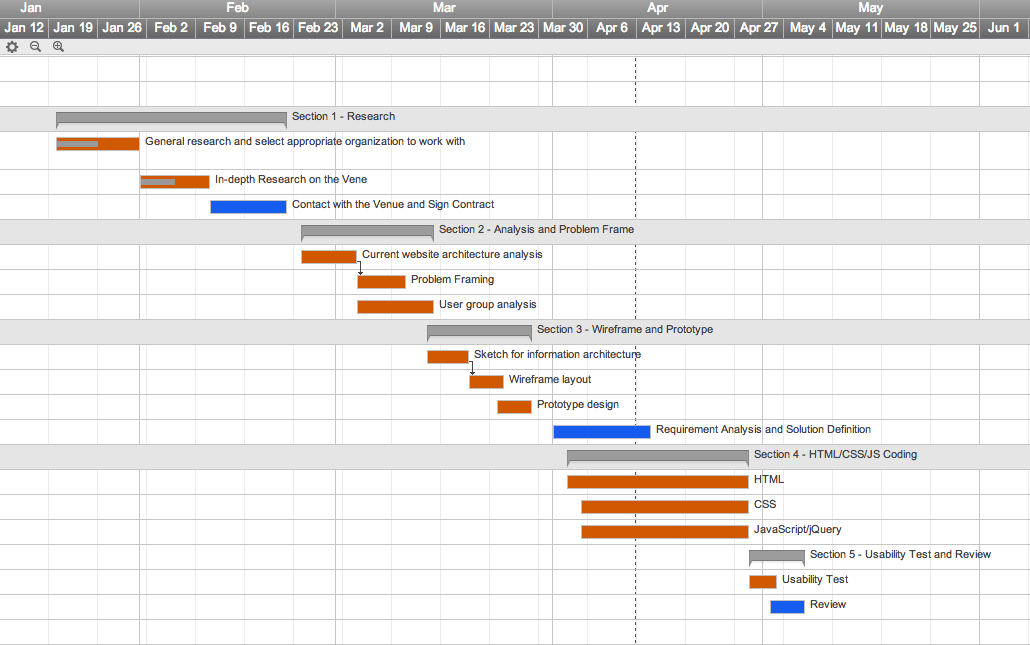The height and width of the screenshot is (645, 1030).
Task: Zoom in the Gantt timeline
Action: pyautogui.click(x=58, y=47)
